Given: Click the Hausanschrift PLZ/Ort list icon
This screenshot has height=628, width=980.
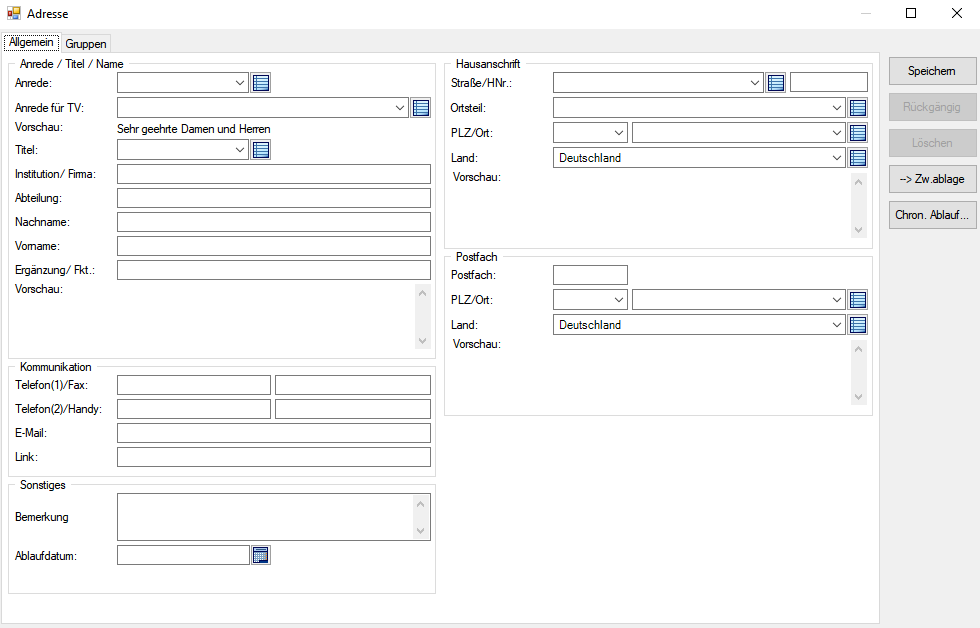Looking at the screenshot, I should (857, 133).
